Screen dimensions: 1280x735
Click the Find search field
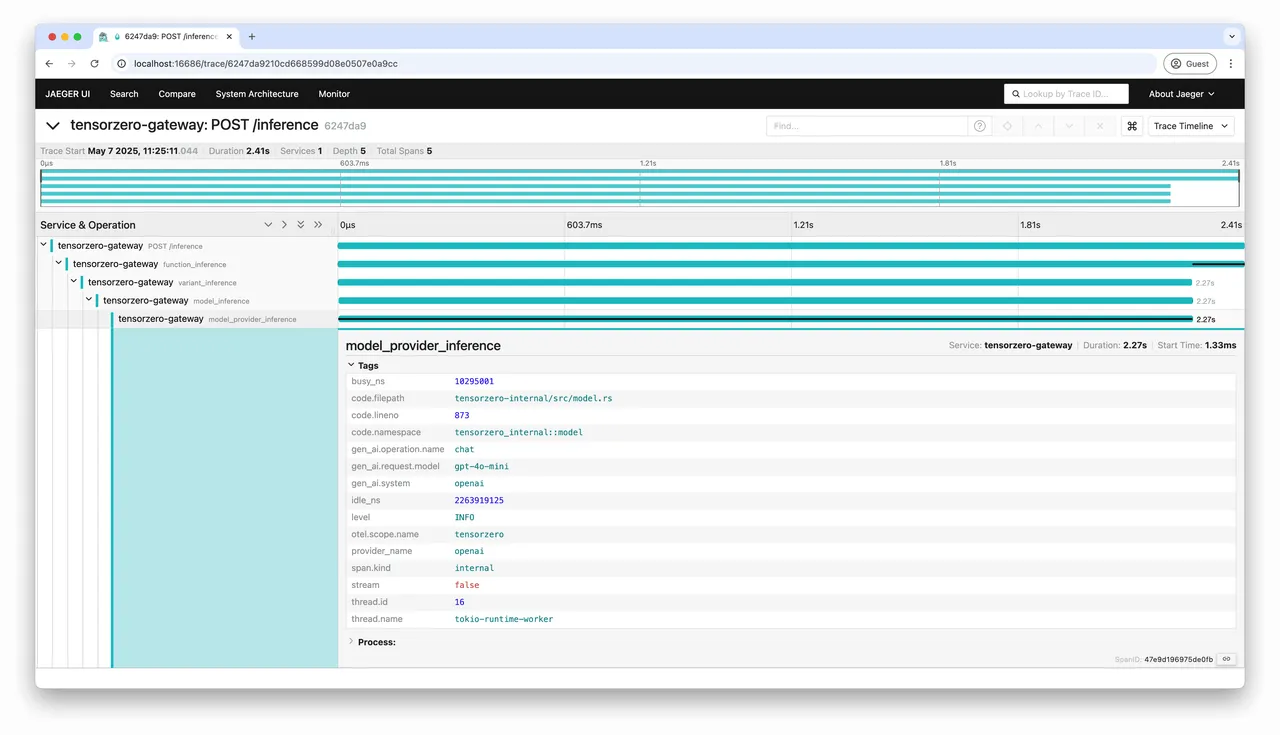(867, 126)
